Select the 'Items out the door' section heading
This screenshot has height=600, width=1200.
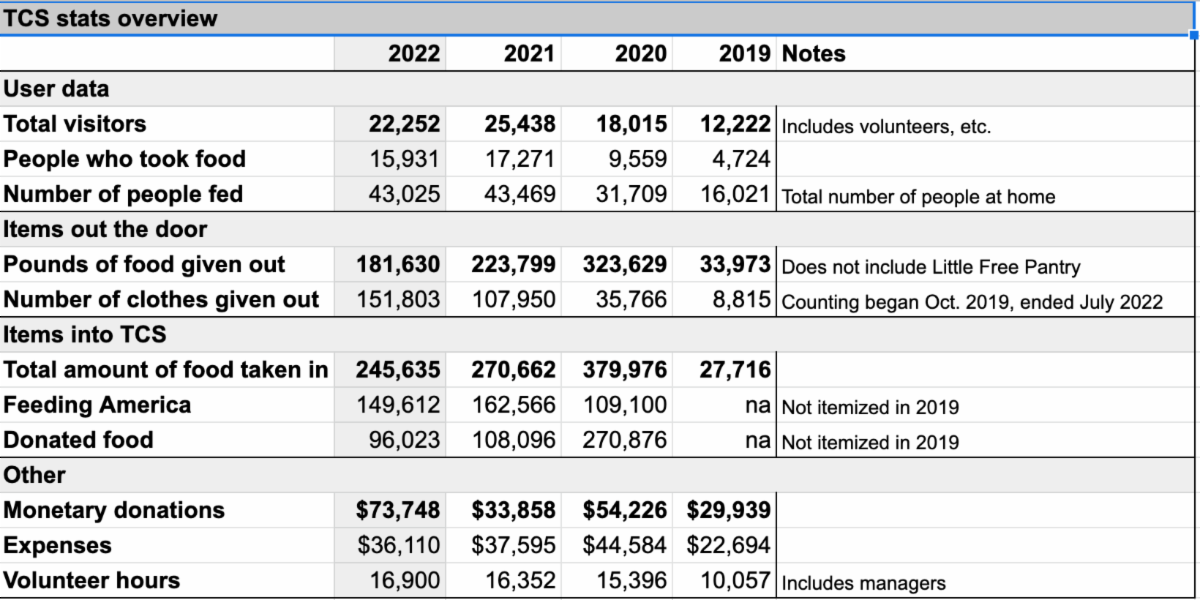(x=105, y=229)
